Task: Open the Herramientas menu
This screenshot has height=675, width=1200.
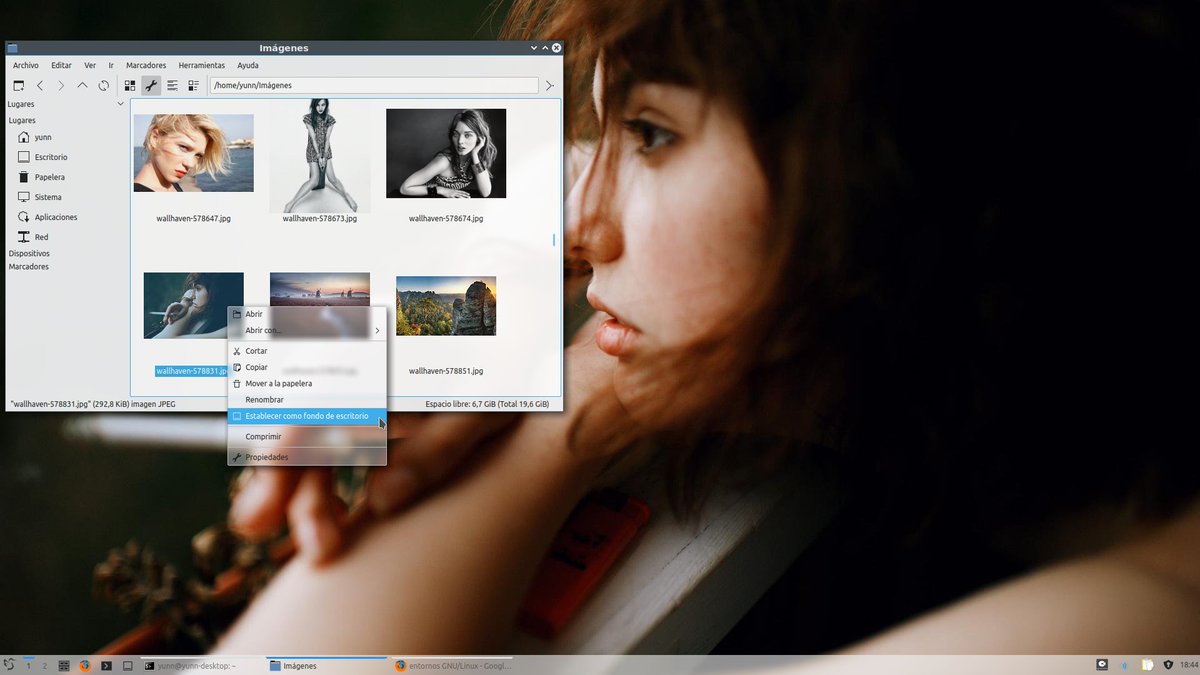Action: coord(202,65)
